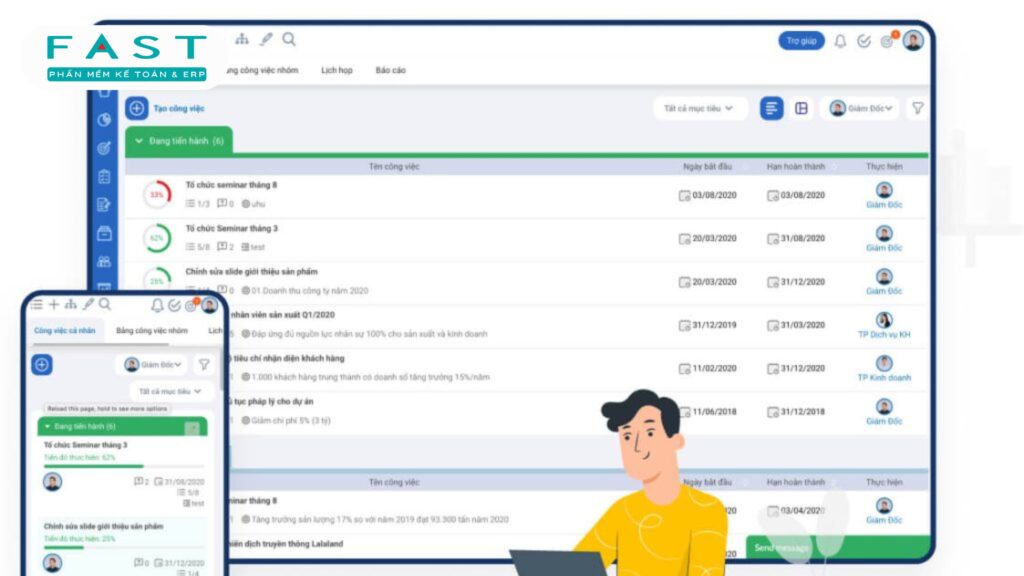Image resolution: width=1024 pixels, height=576 pixels.
Task: Click the goal text Giảm chi phí 5% (3 tỷ)
Action: tap(291, 421)
